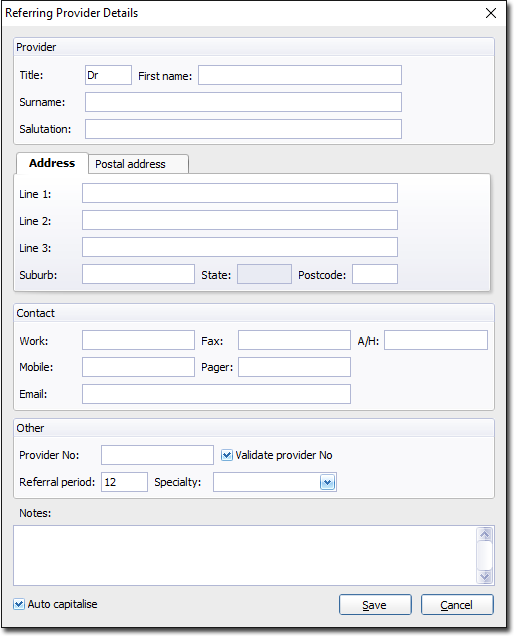
Task: Toggle the Auto capitalise checkbox
Action: click(x=19, y=604)
